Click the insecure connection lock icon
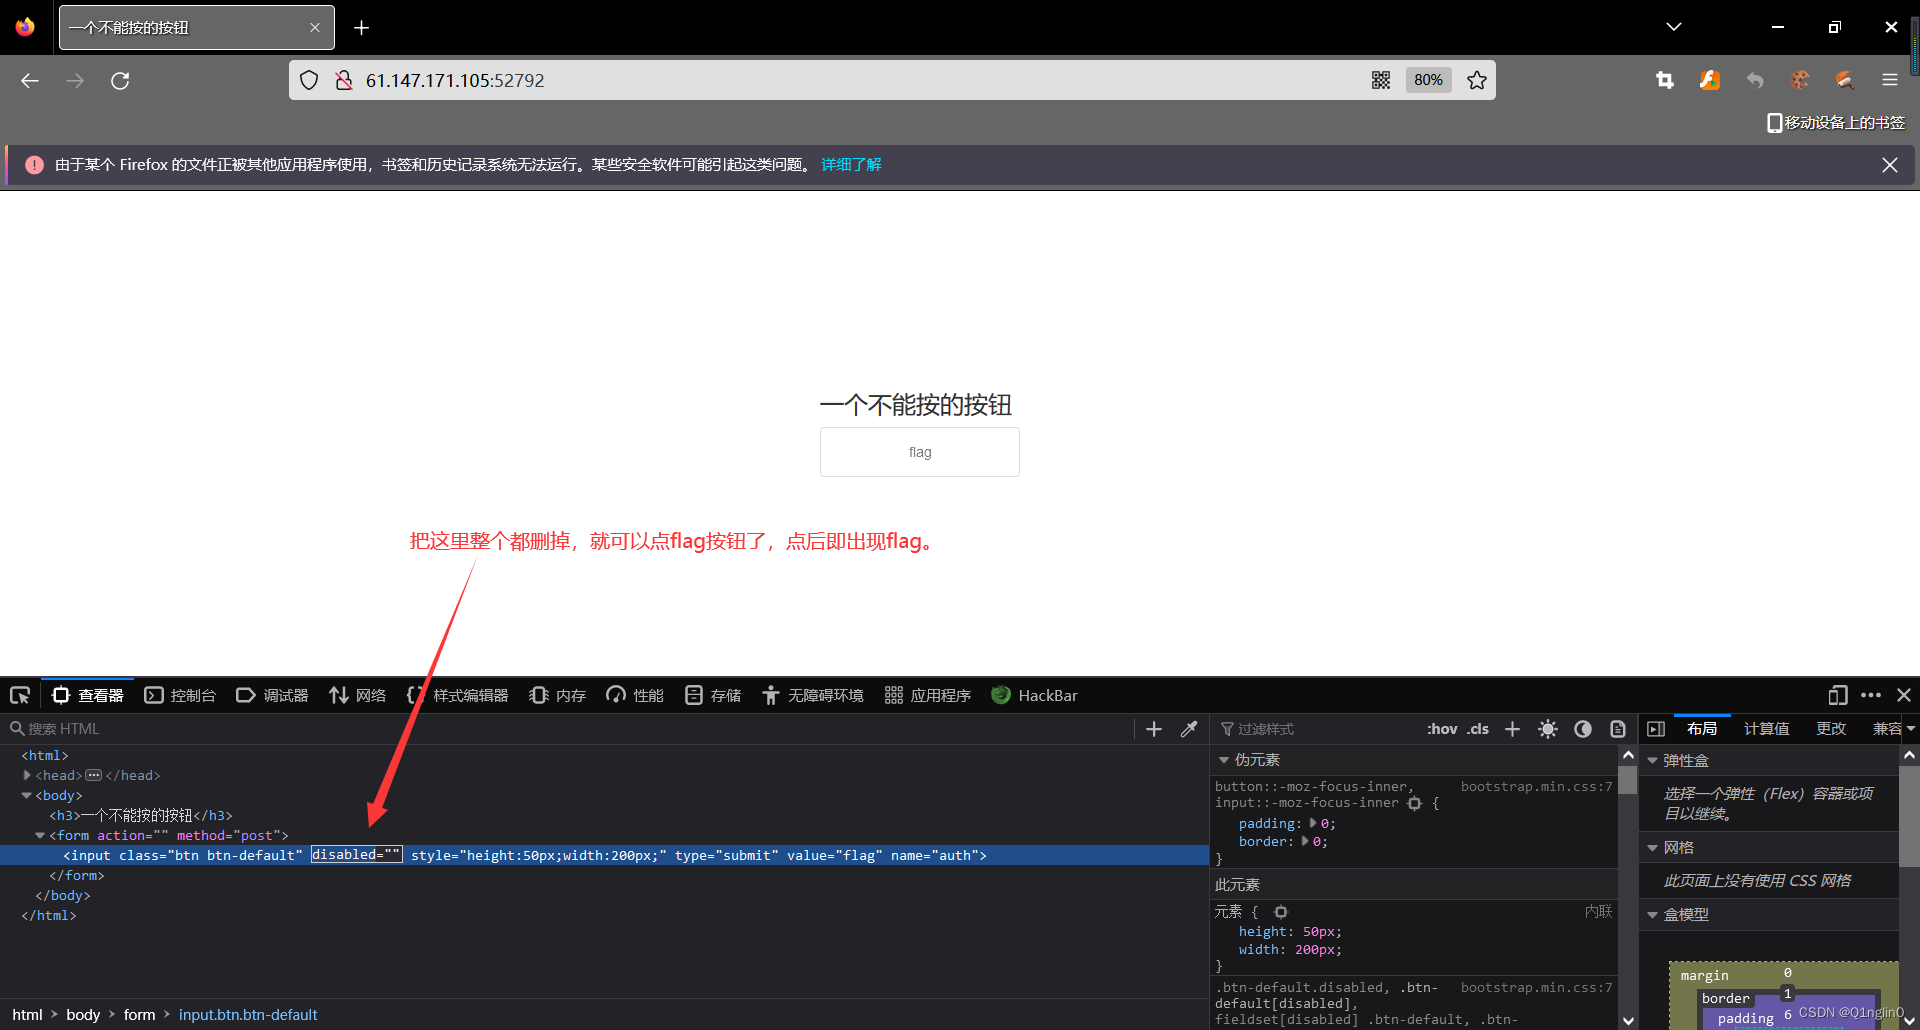The width and height of the screenshot is (1920, 1030). pos(344,81)
